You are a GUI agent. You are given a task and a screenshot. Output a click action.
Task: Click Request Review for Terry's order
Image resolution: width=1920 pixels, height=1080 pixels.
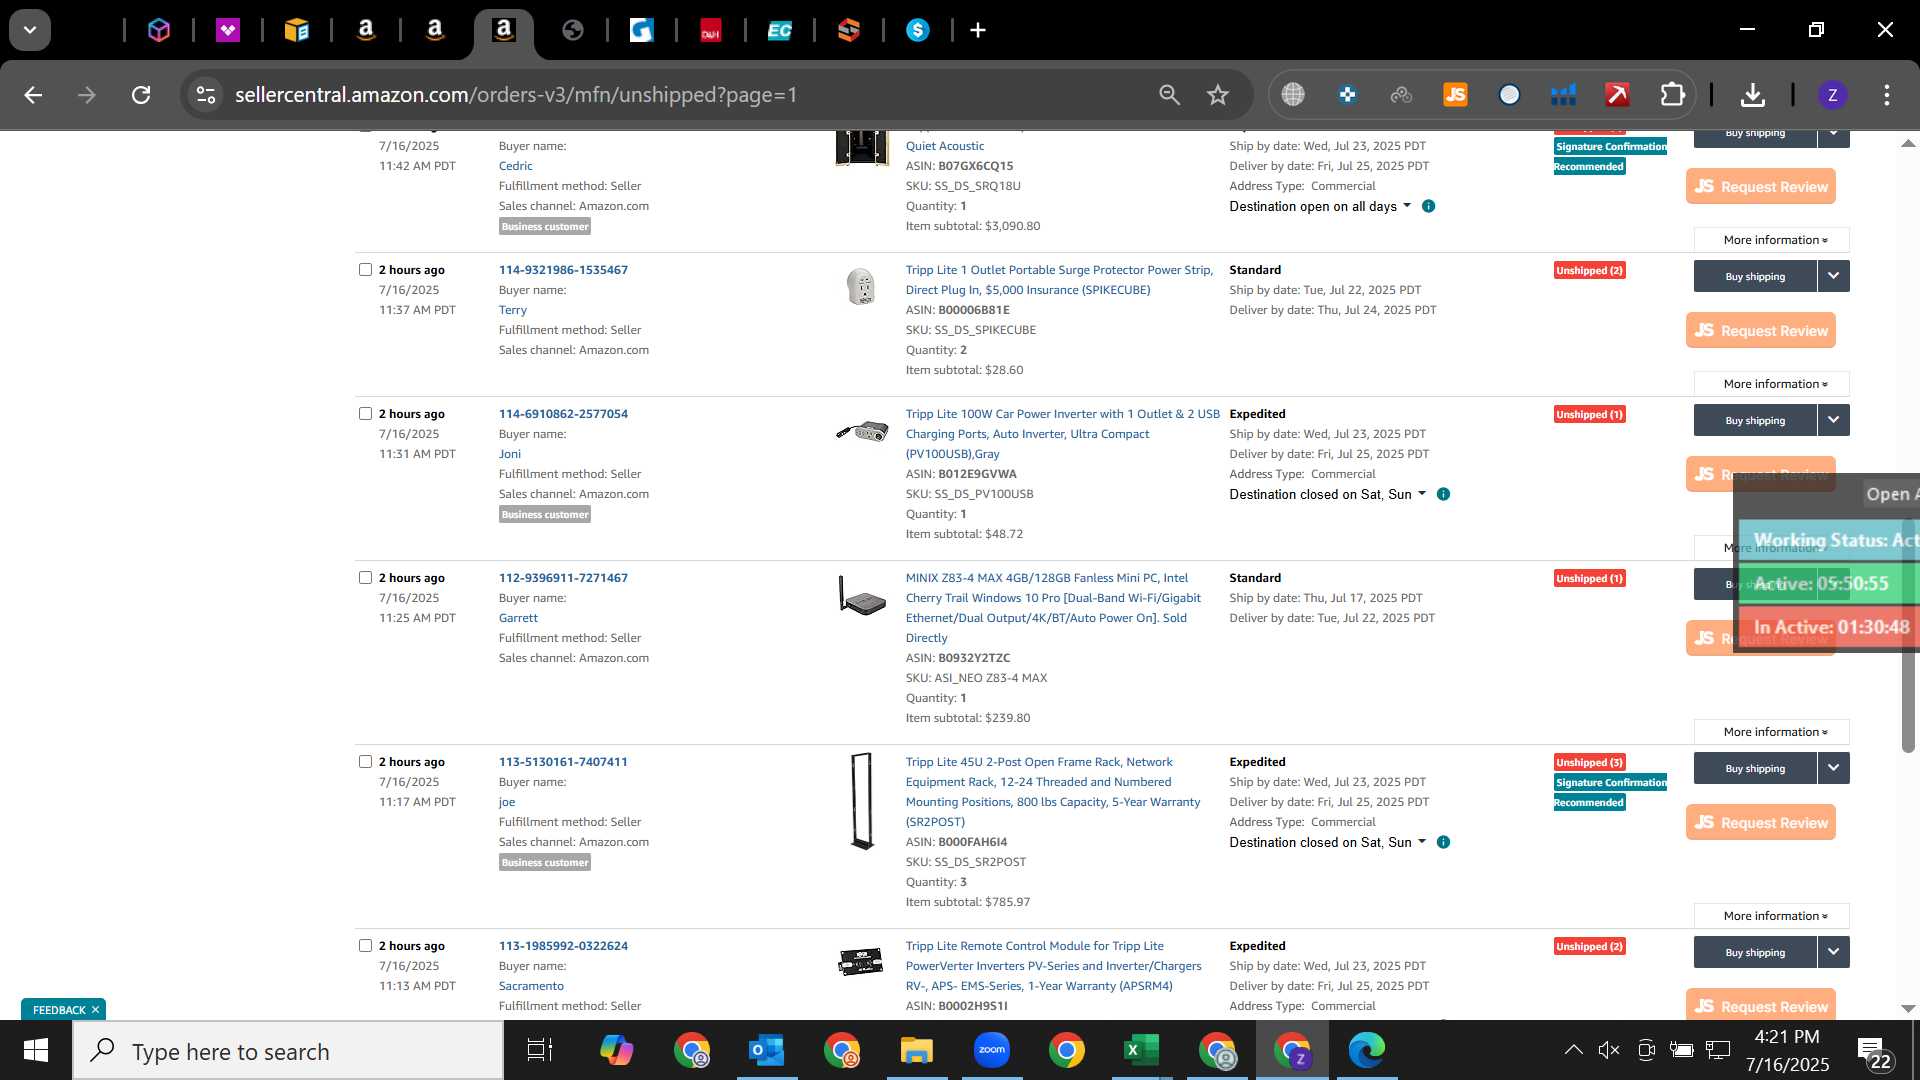tap(1761, 330)
